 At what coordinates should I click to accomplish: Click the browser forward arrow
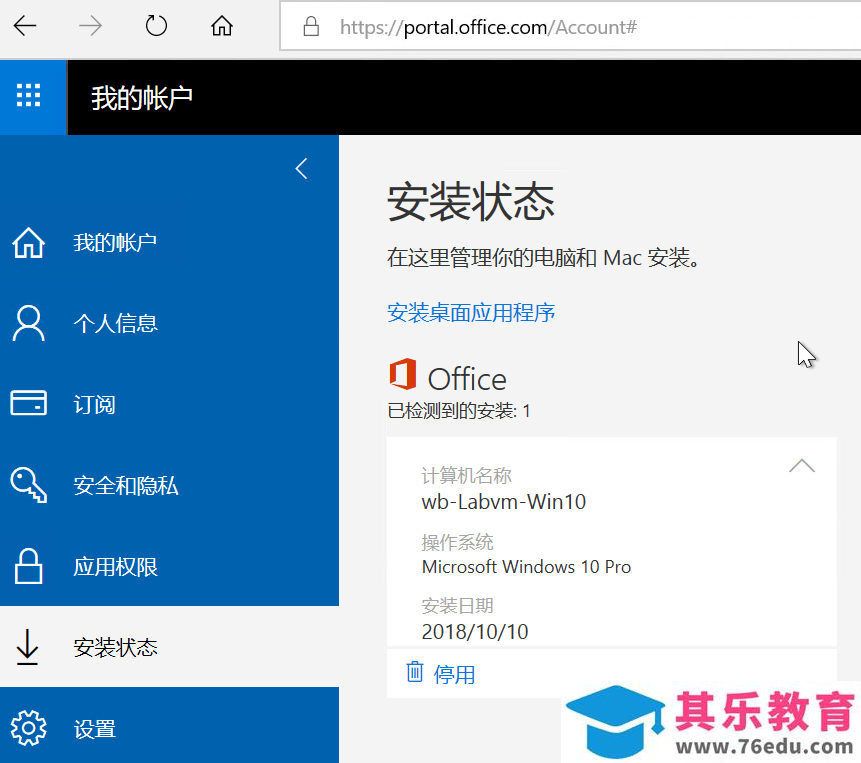(90, 26)
